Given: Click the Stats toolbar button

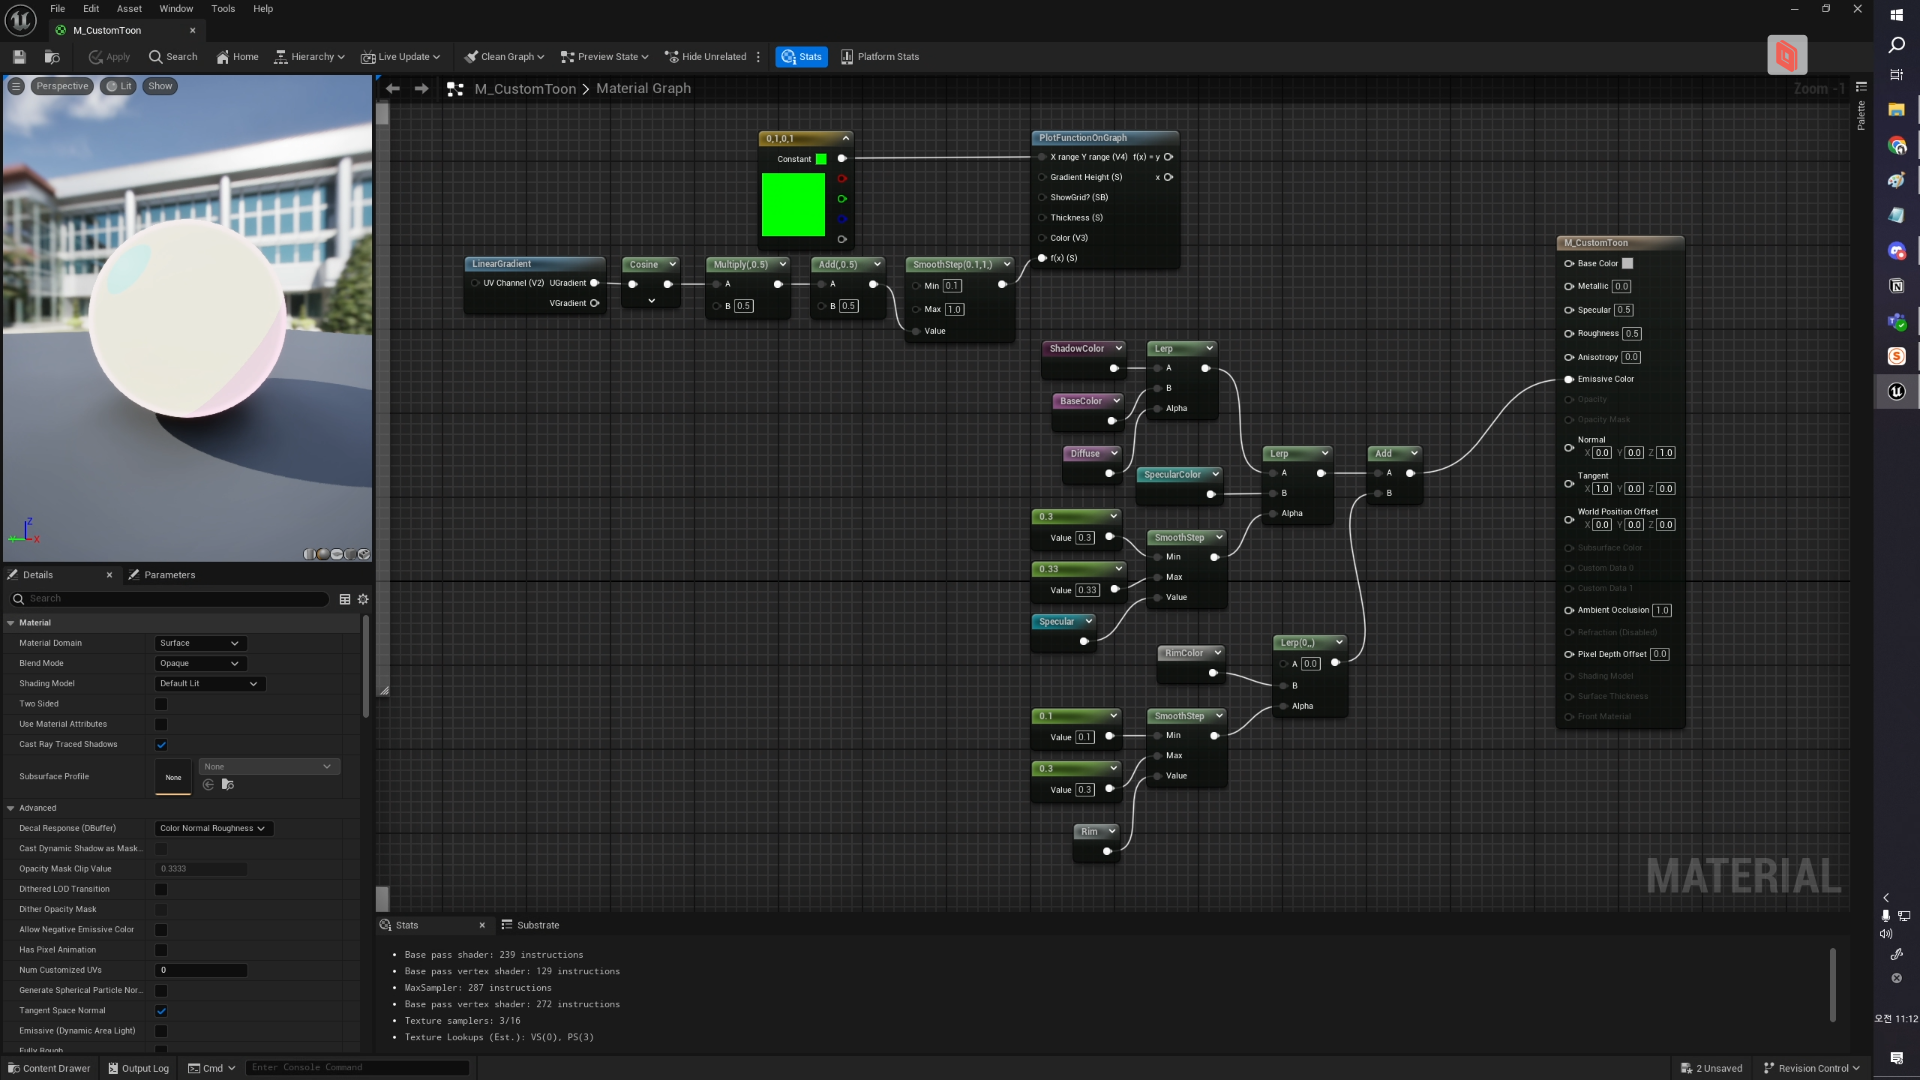Looking at the screenshot, I should tap(801, 57).
